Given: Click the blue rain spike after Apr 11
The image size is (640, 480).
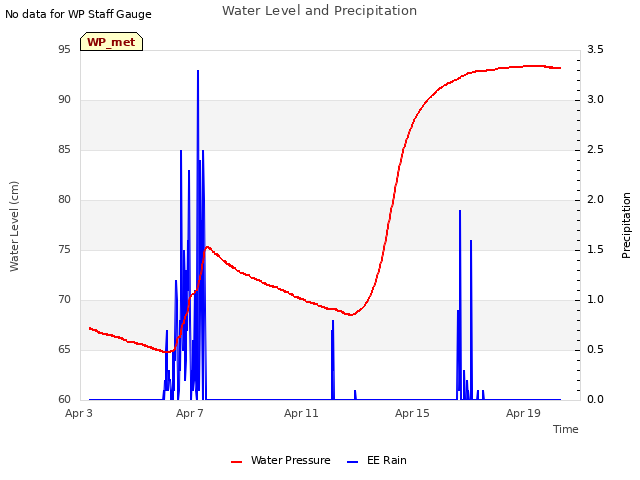Looking at the screenshot, I should 333,359.
